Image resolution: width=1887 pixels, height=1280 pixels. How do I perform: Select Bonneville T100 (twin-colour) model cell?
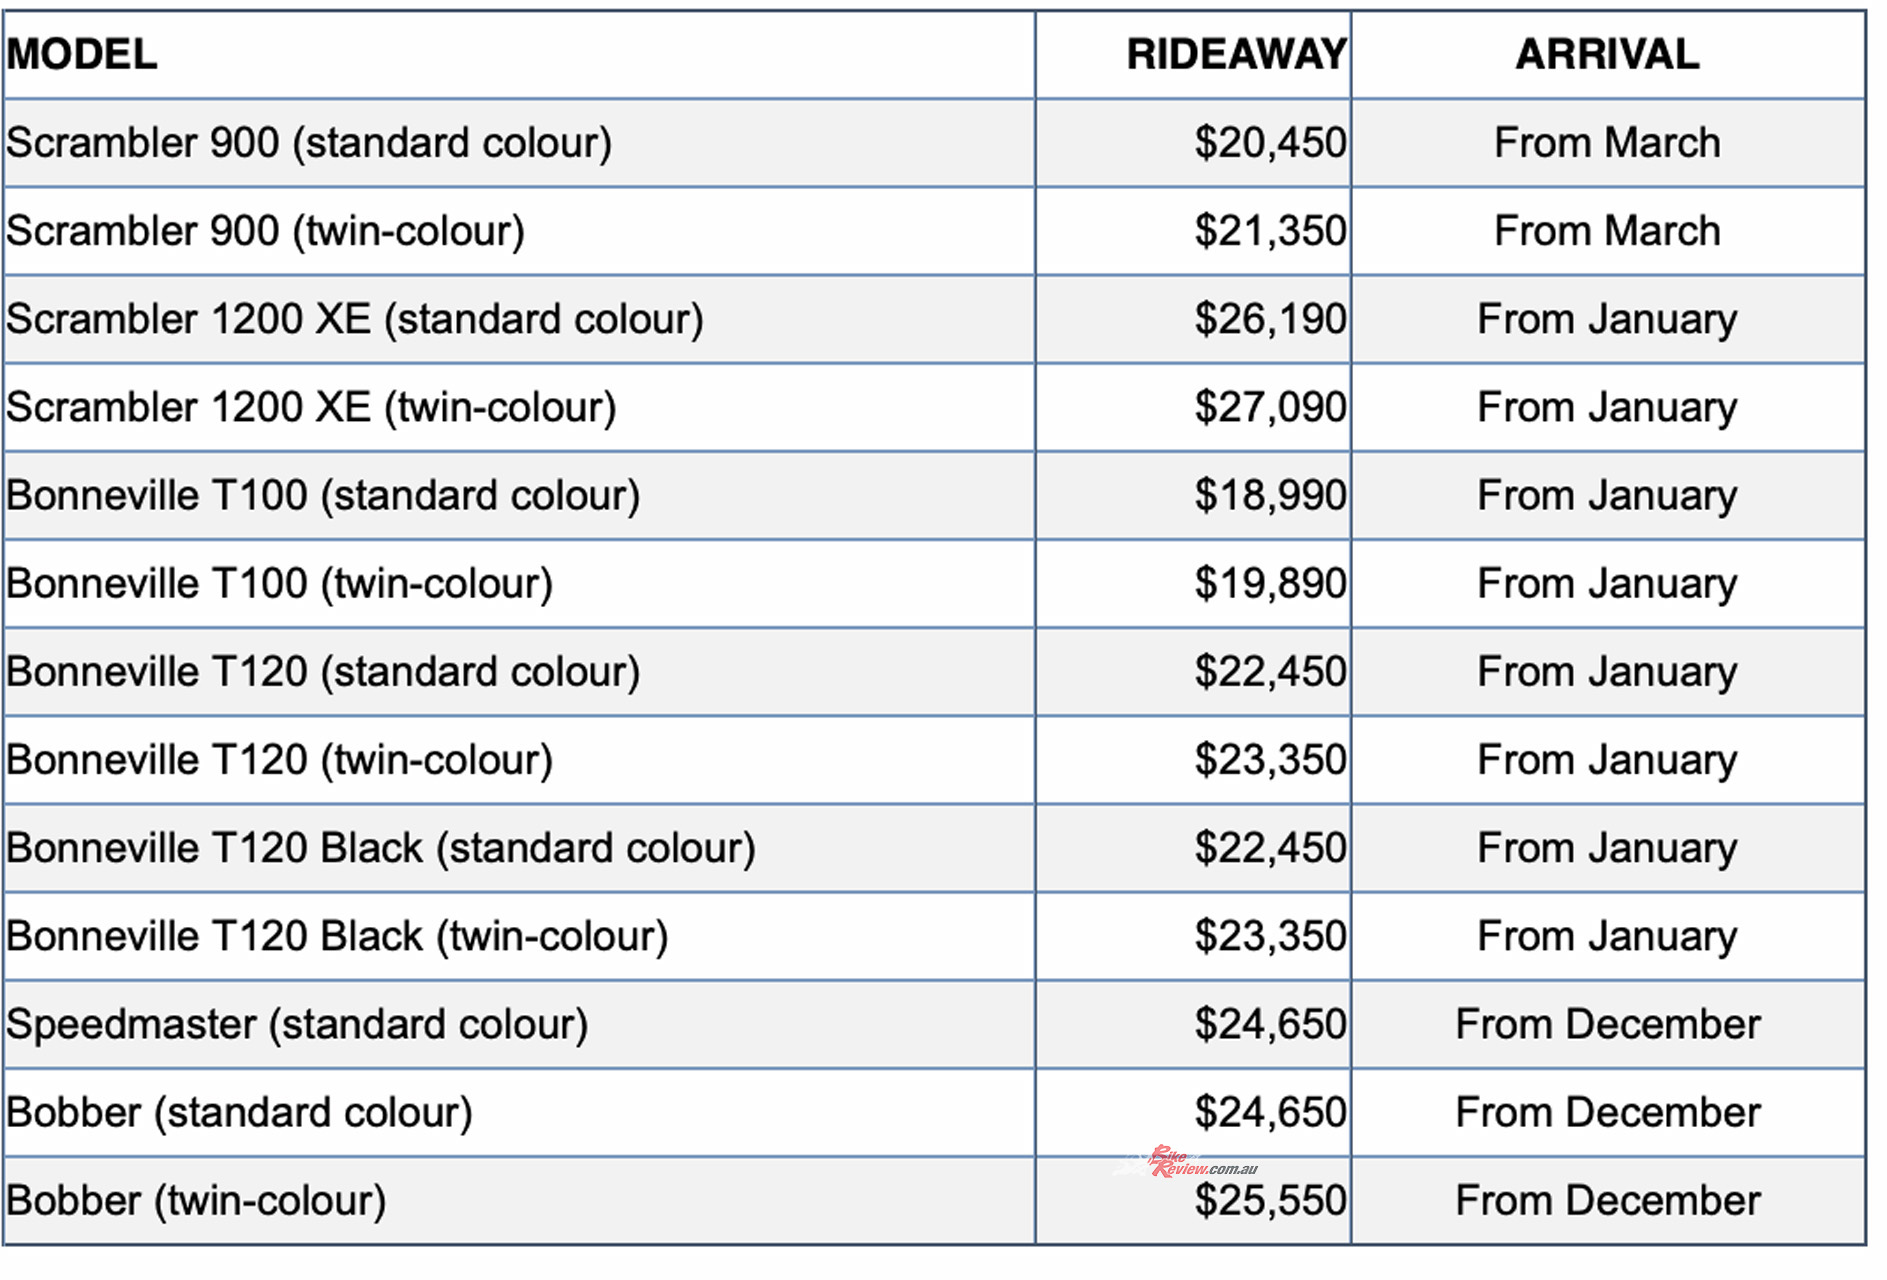tap(280, 583)
